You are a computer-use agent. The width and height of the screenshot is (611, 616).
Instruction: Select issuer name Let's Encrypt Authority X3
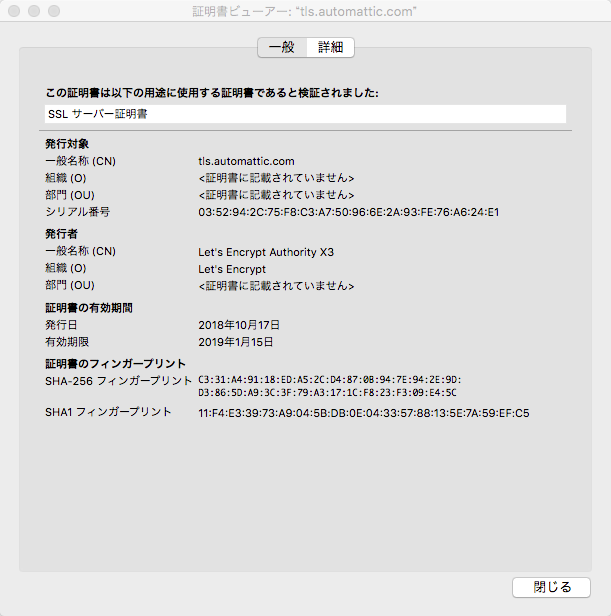266,252
